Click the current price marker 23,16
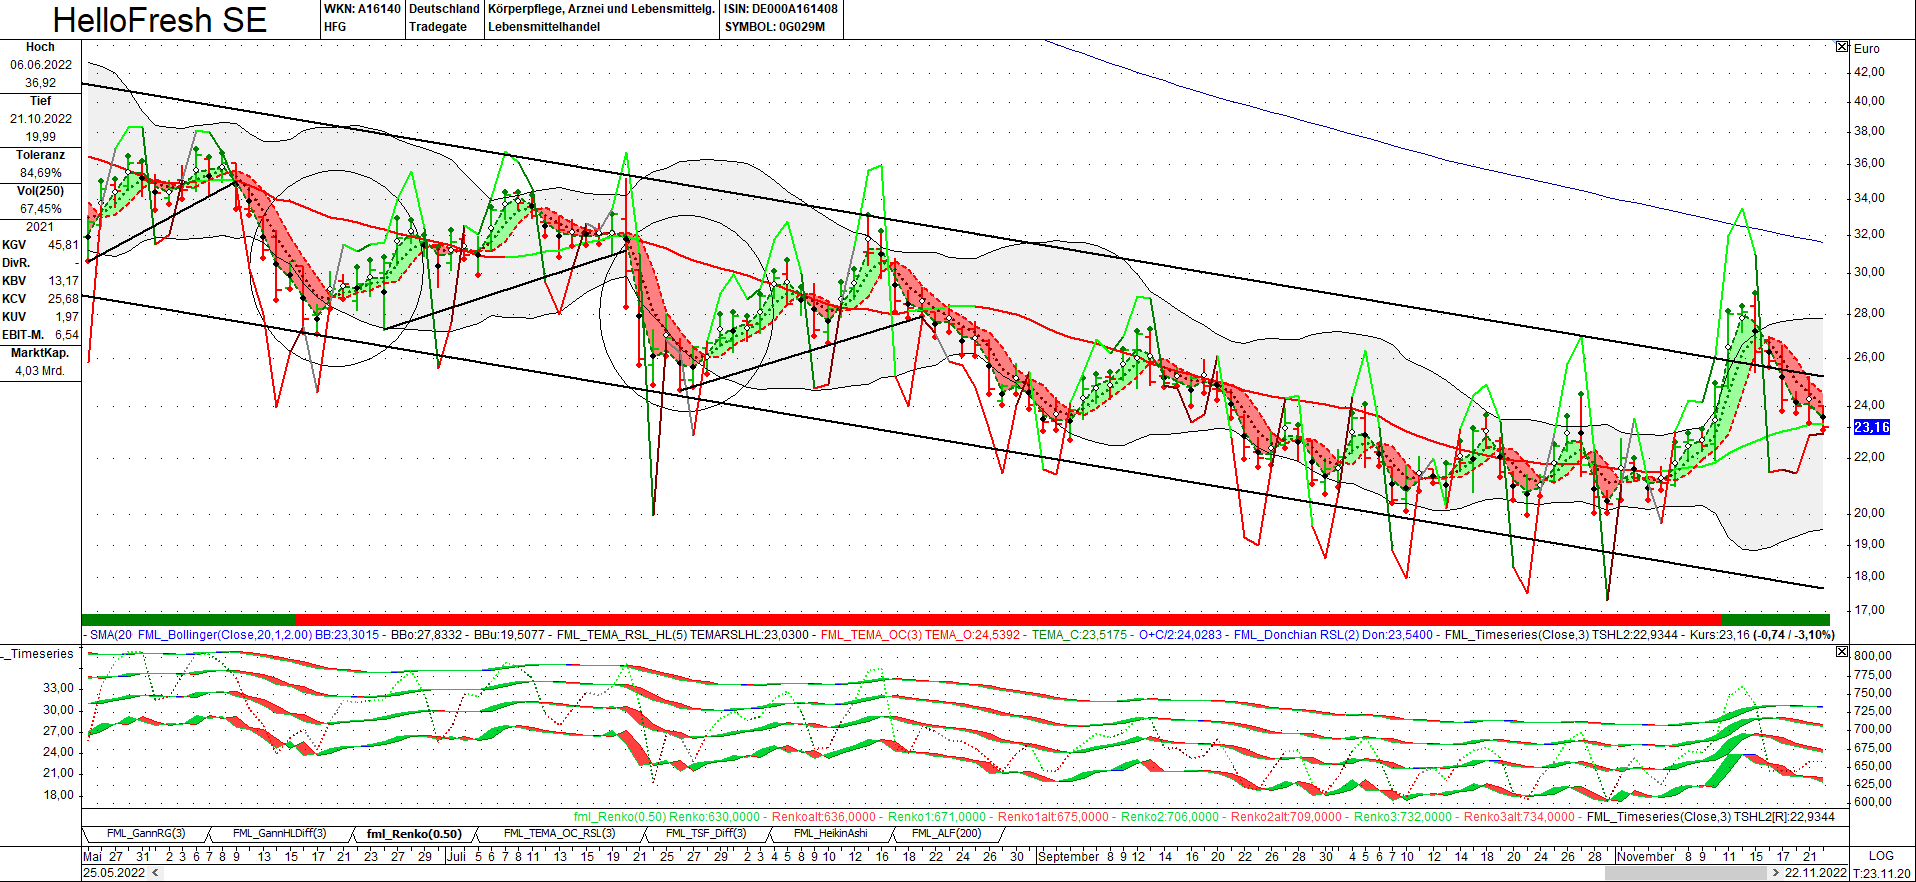This screenshot has width=1916, height=882. click(1872, 427)
